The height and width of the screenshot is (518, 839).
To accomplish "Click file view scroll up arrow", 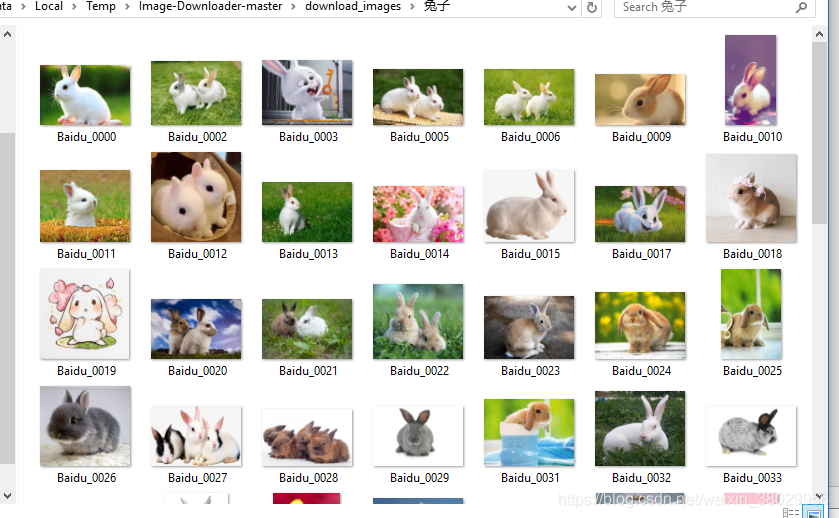I will 819,34.
